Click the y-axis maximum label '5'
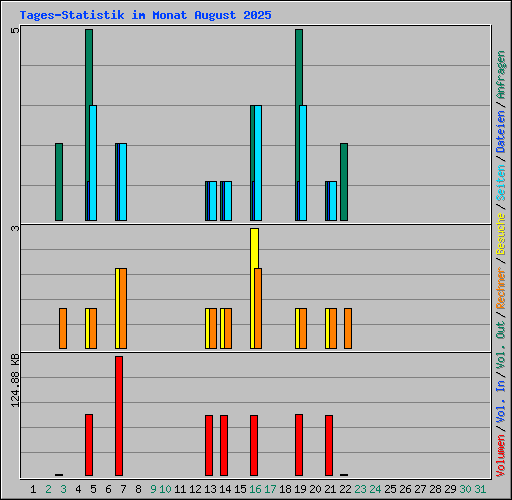Screen dimensions: 512x500 coord(15,30)
